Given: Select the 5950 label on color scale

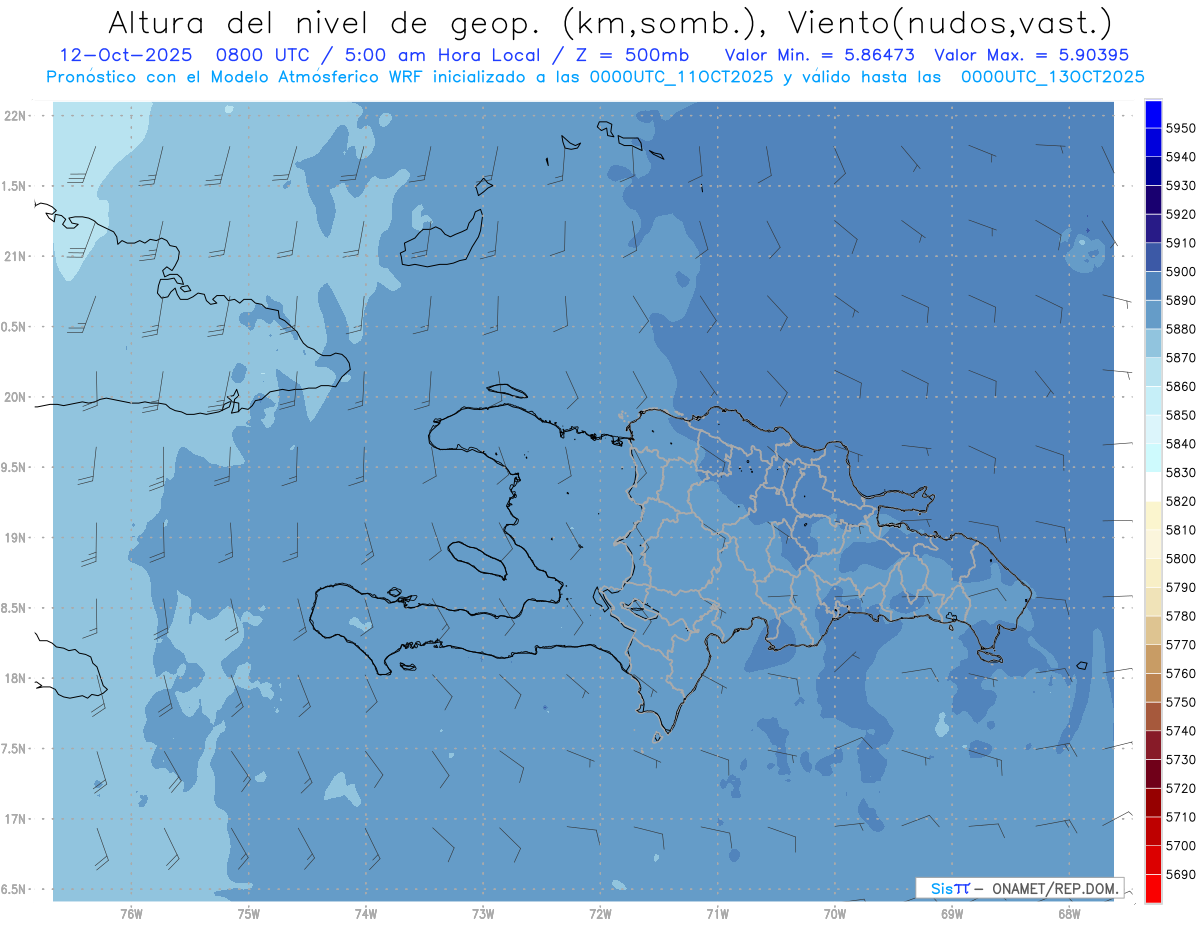Looking at the screenshot, I should click(1181, 129).
